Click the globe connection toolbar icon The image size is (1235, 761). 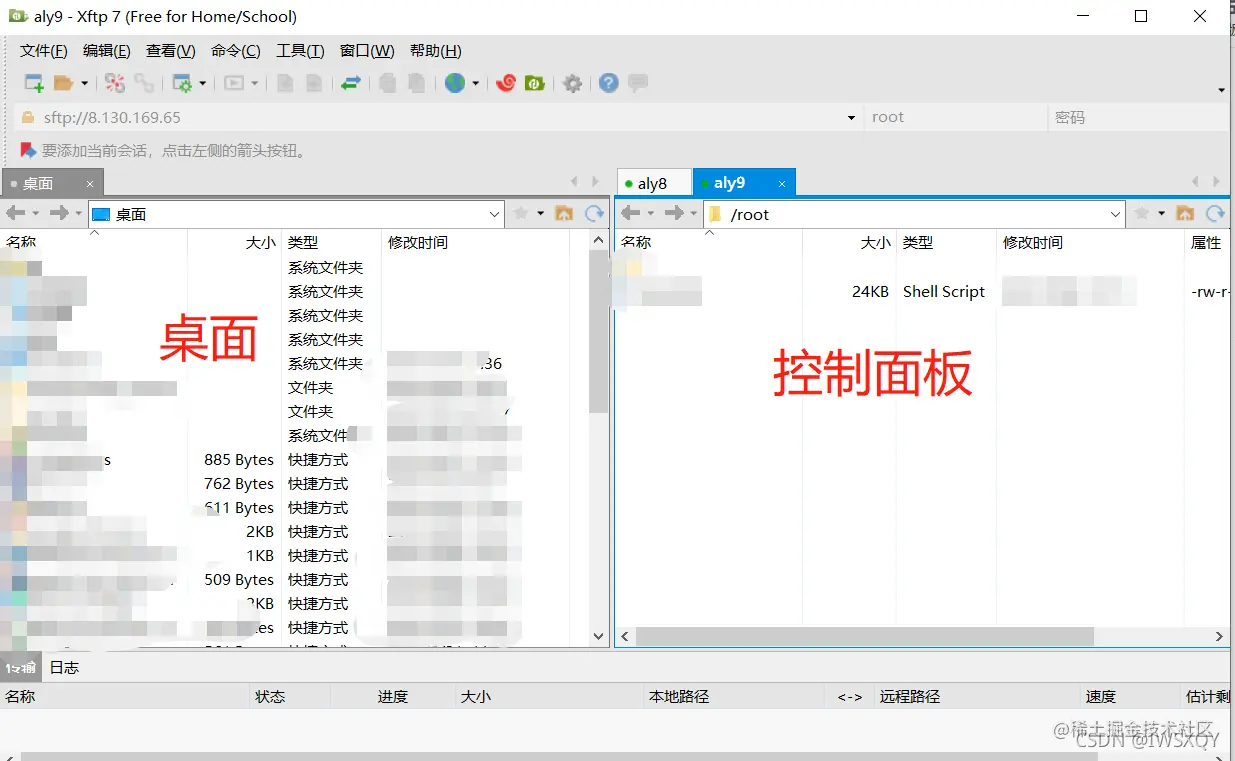pos(455,84)
